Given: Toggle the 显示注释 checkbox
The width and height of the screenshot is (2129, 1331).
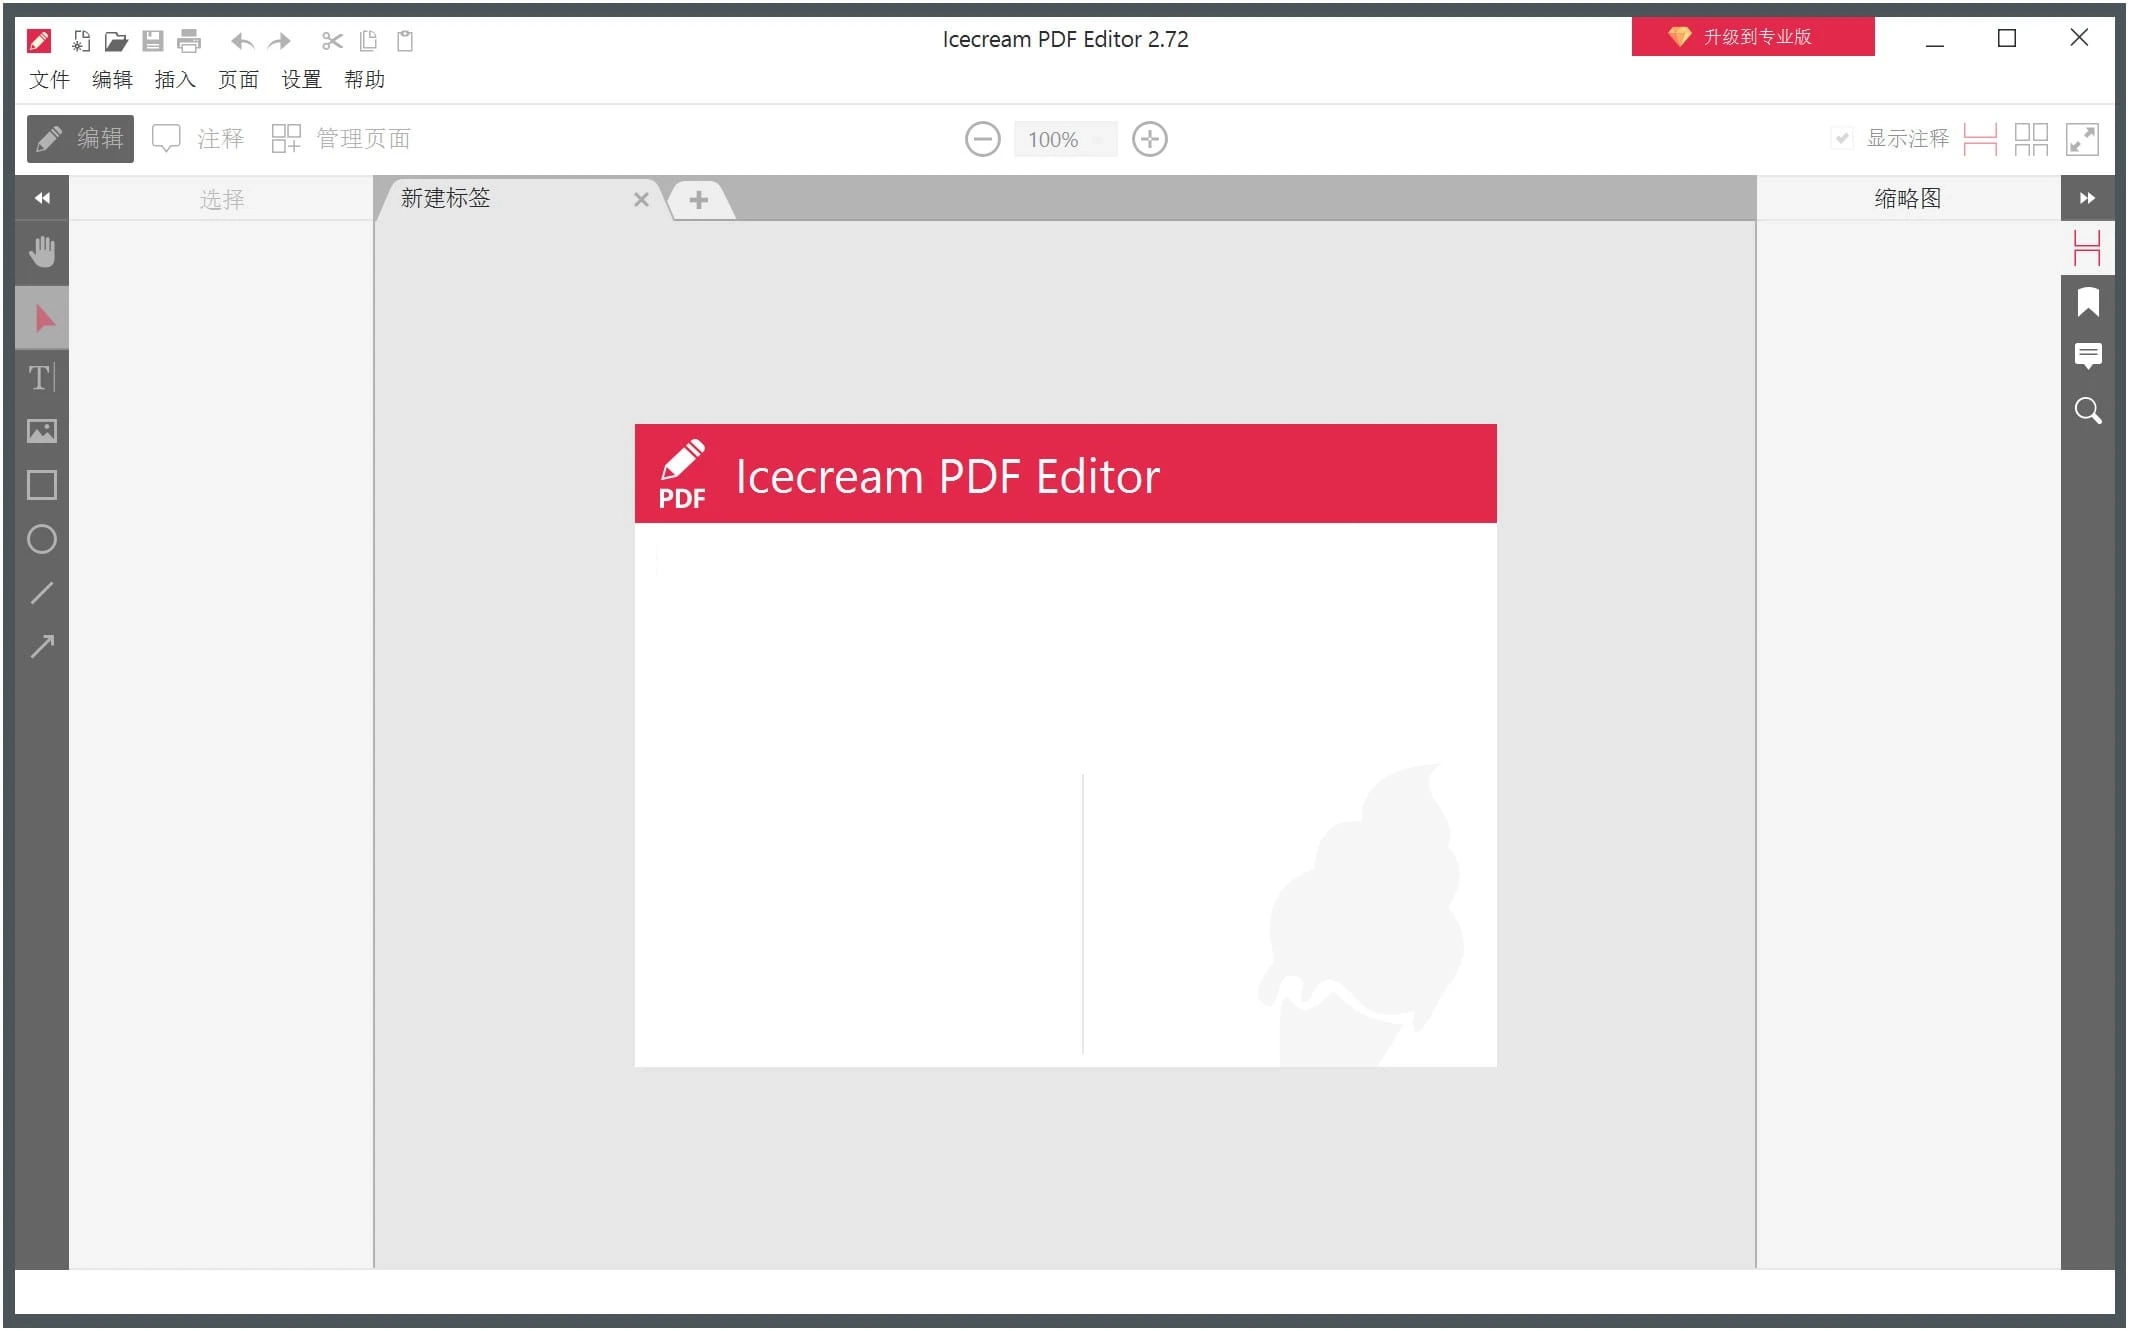Looking at the screenshot, I should click(1841, 138).
